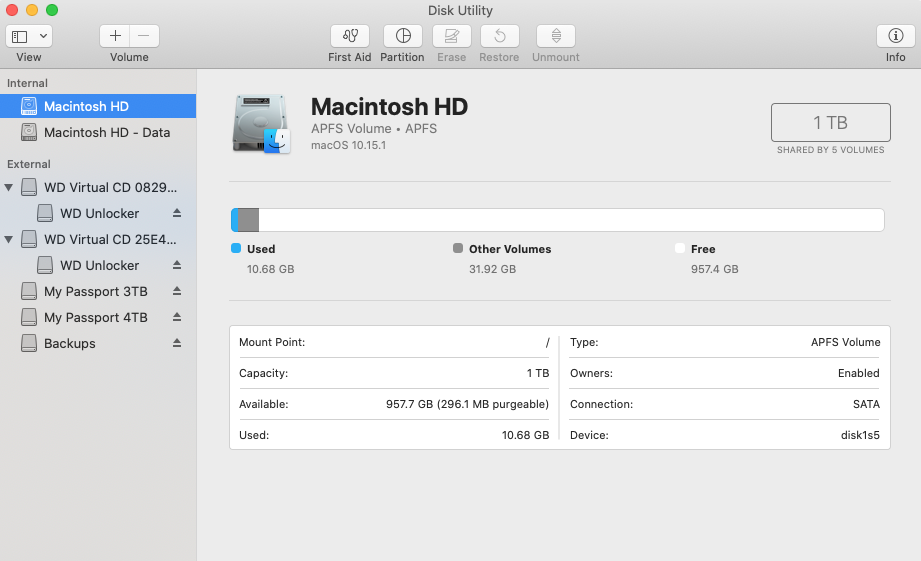Image resolution: width=921 pixels, height=561 pixels.
Task: Click the Restore toolbar icon
Action: coord(500,36)
